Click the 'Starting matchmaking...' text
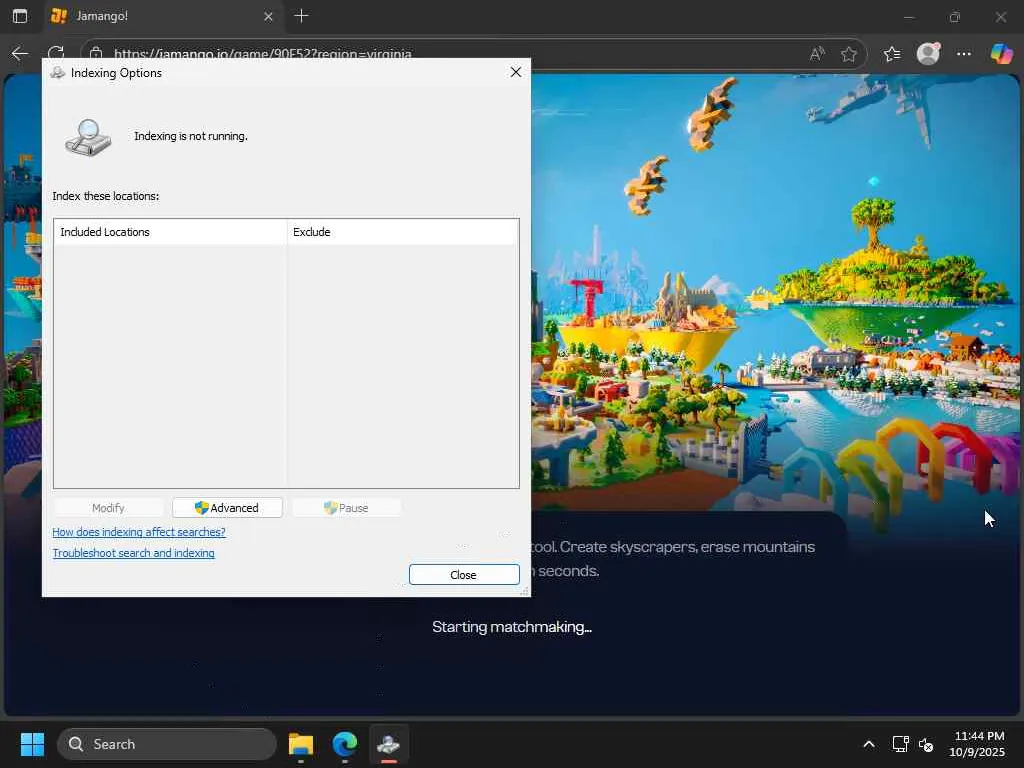The image size is (1024, 768). click(x=512, y=627)
